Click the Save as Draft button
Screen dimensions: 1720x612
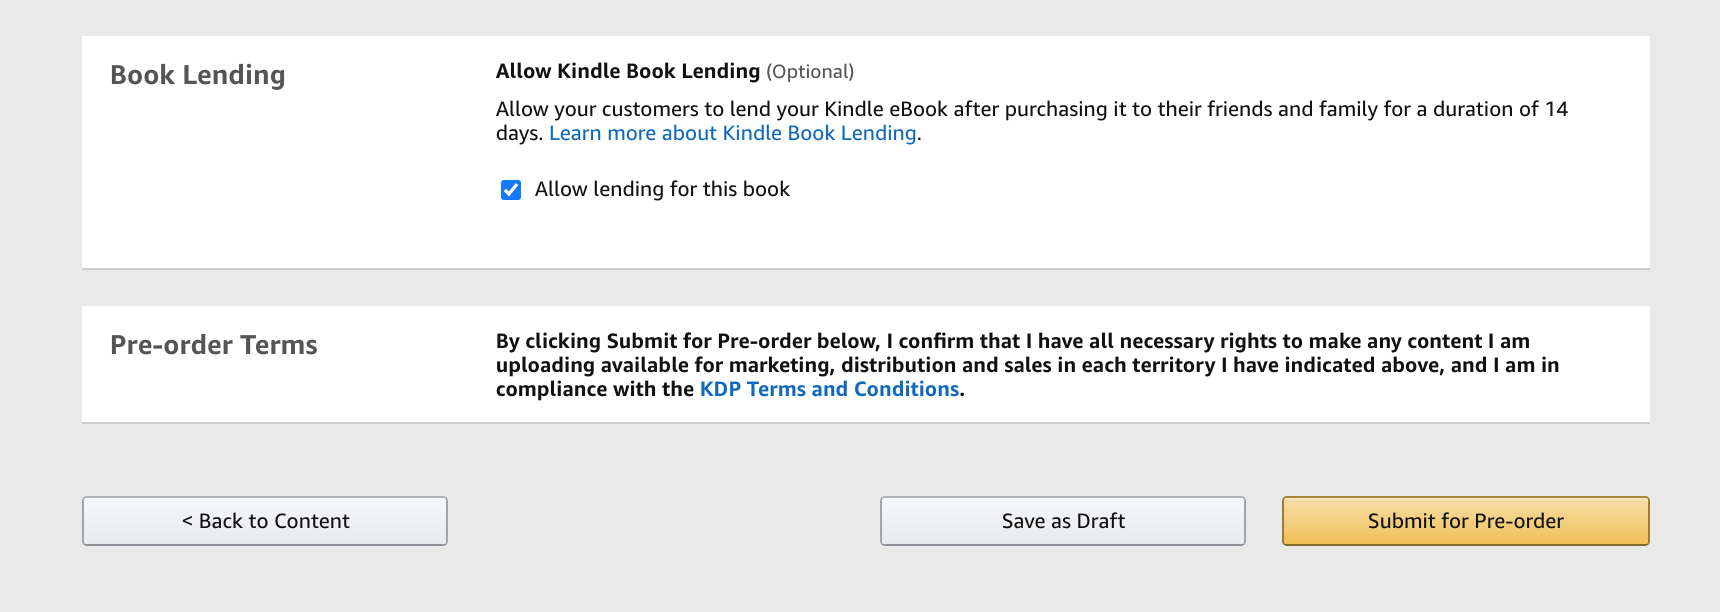[x=1063, y=521]
